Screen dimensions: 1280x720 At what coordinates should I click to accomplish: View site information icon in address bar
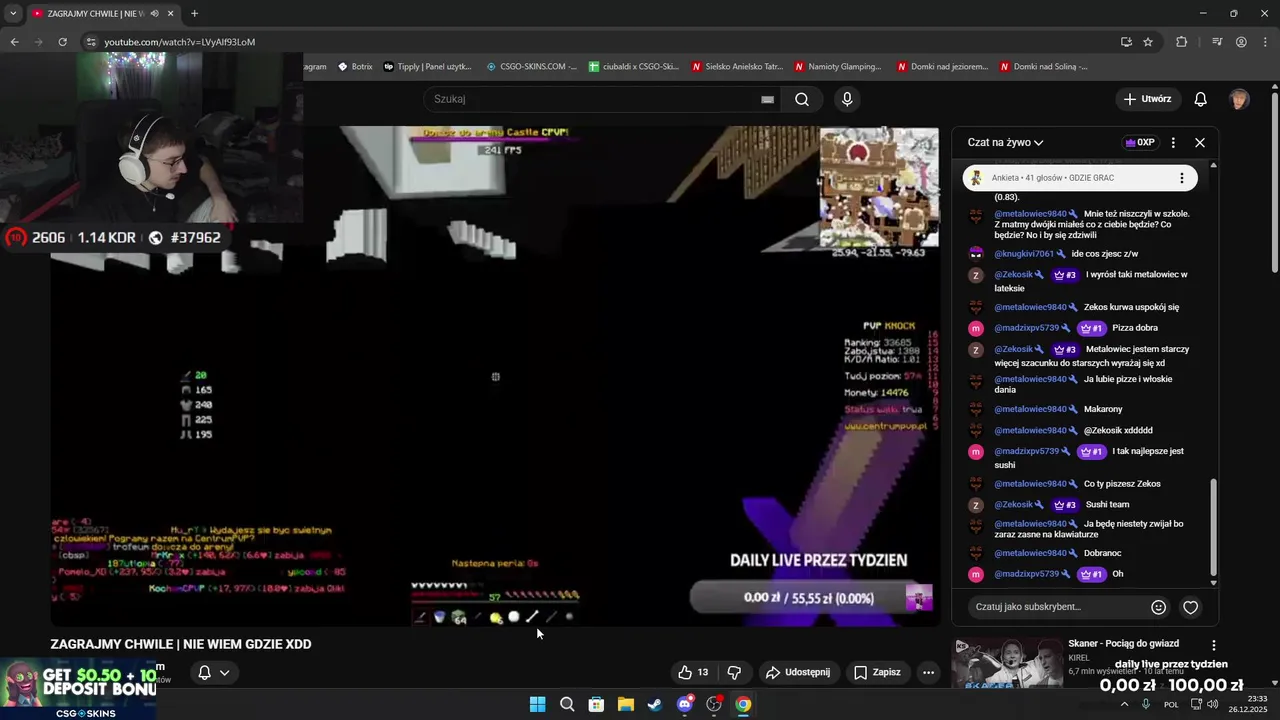[x=91, y=42]
